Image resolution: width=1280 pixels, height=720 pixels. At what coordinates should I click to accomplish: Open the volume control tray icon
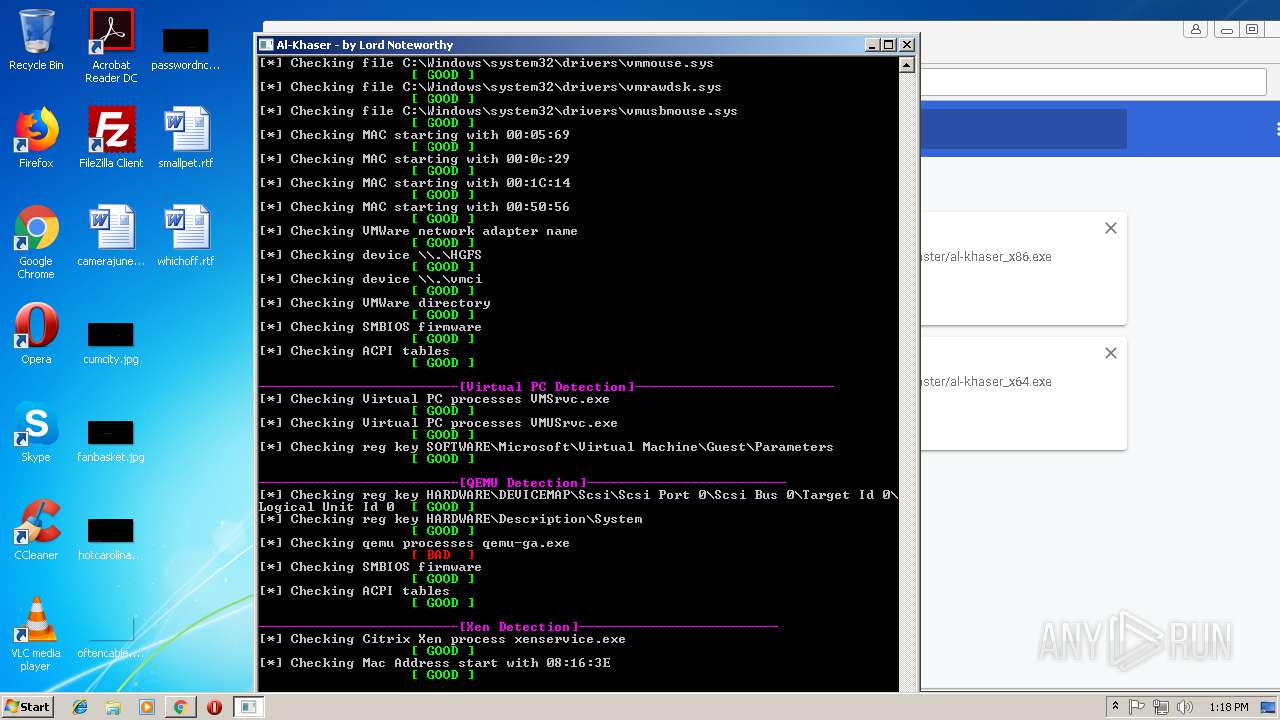pyautogui.click(x=1186, y=707)
